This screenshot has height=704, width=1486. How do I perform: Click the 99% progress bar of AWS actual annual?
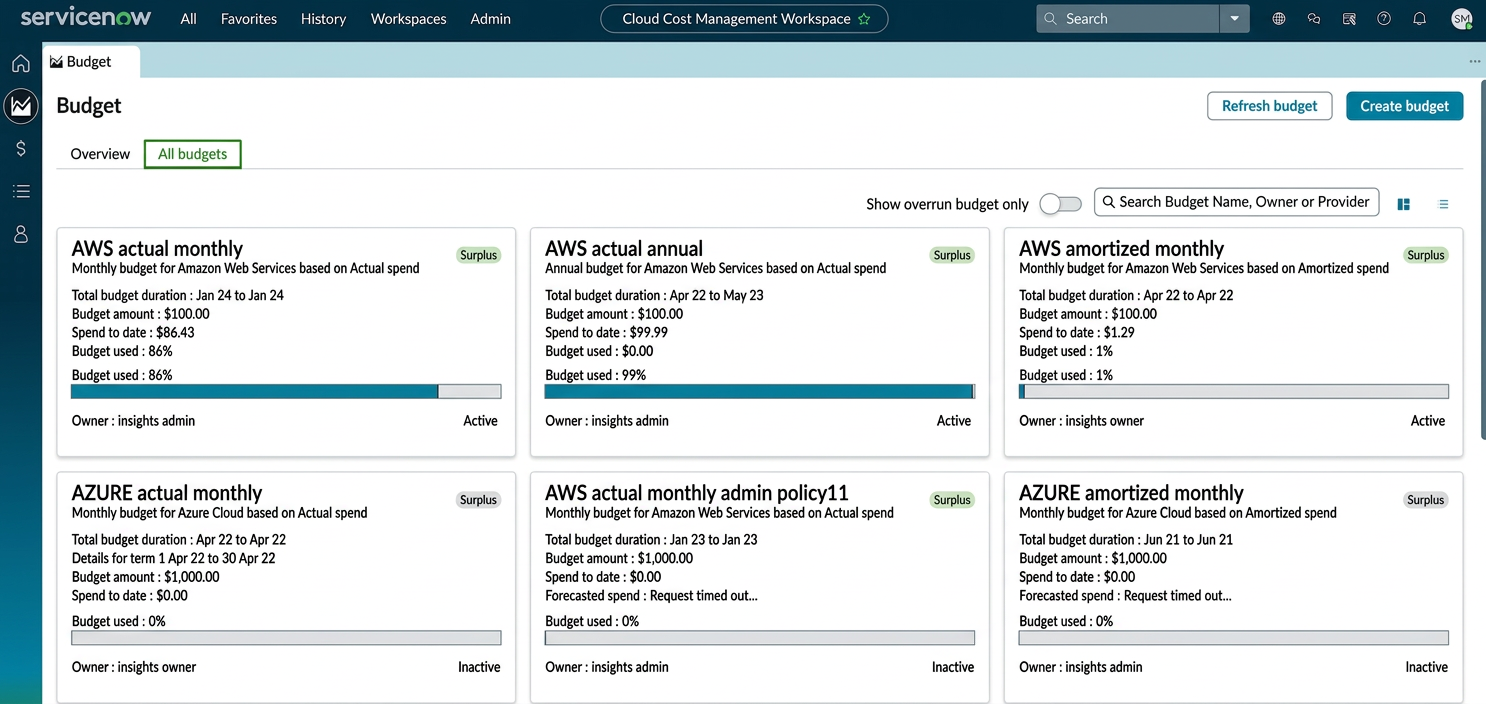760,392
